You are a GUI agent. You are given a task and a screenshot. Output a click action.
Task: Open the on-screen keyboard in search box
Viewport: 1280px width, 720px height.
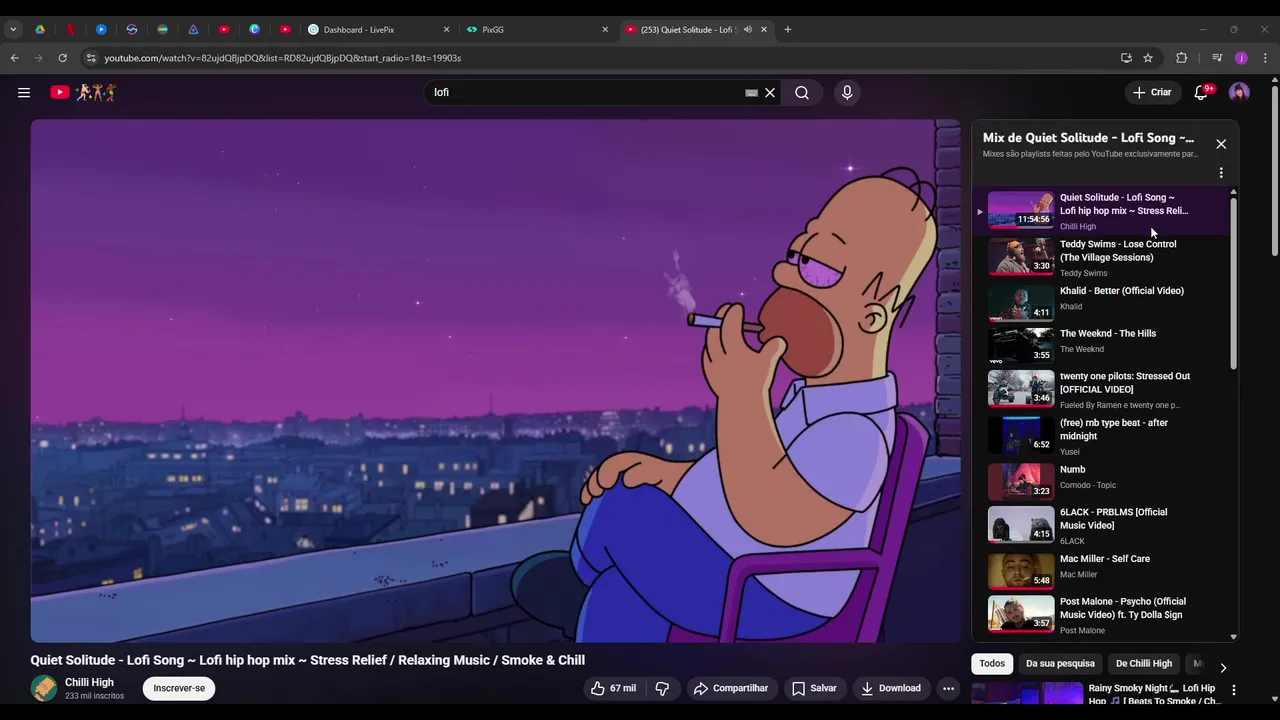[751, 92]
